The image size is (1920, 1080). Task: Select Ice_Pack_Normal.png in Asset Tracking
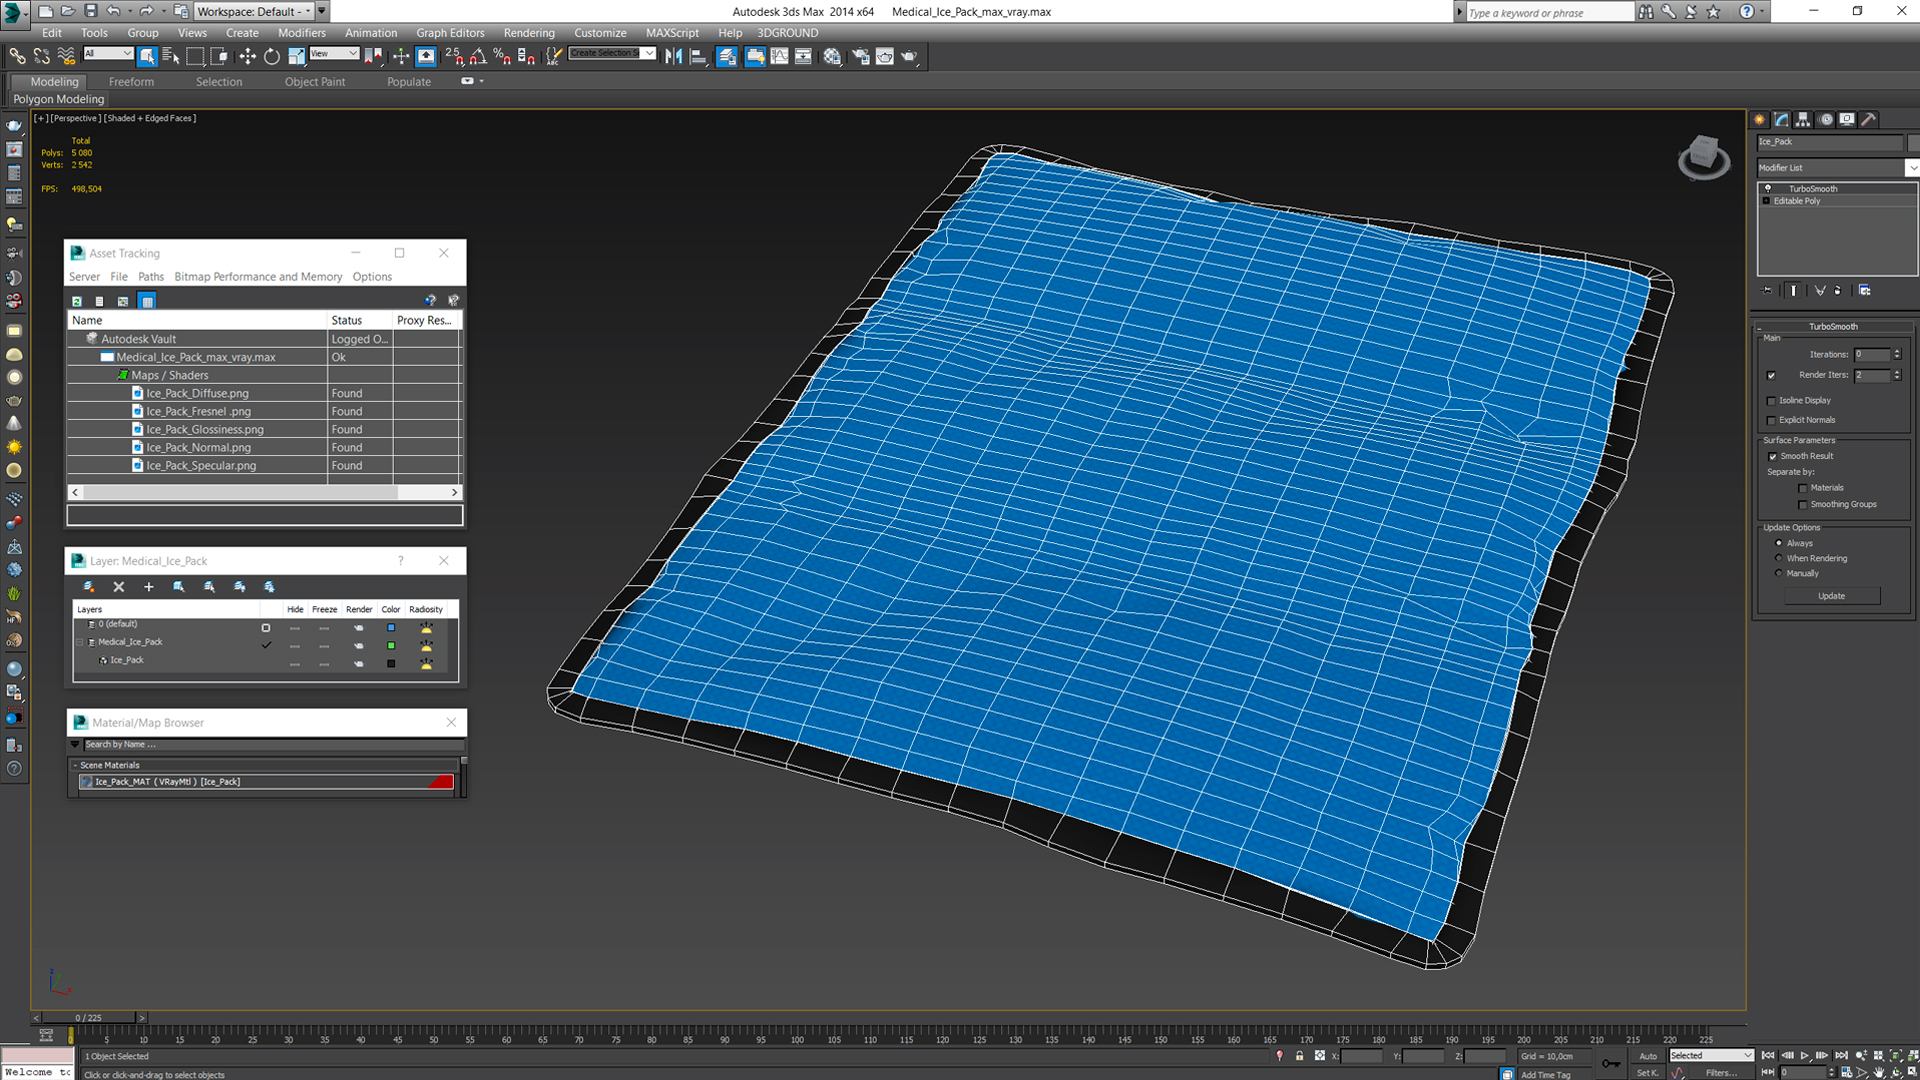click(198, 447)
